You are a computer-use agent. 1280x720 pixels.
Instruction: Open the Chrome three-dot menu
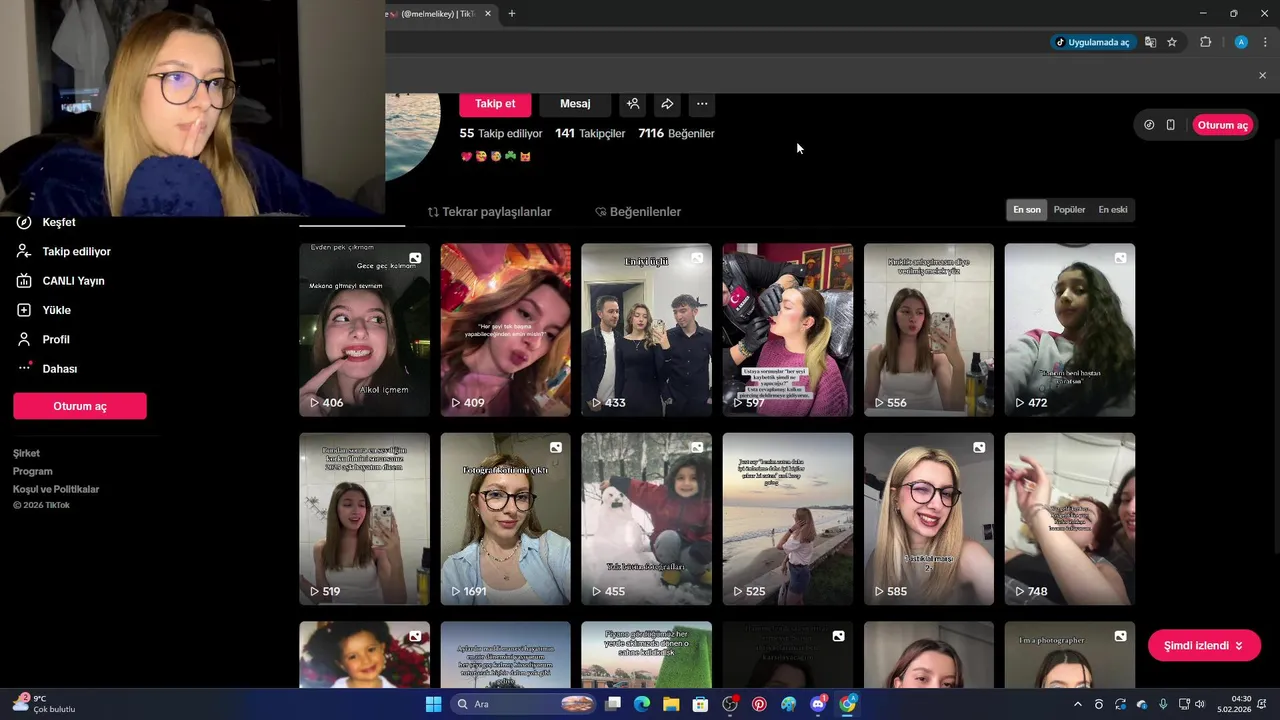[1266, 42]
